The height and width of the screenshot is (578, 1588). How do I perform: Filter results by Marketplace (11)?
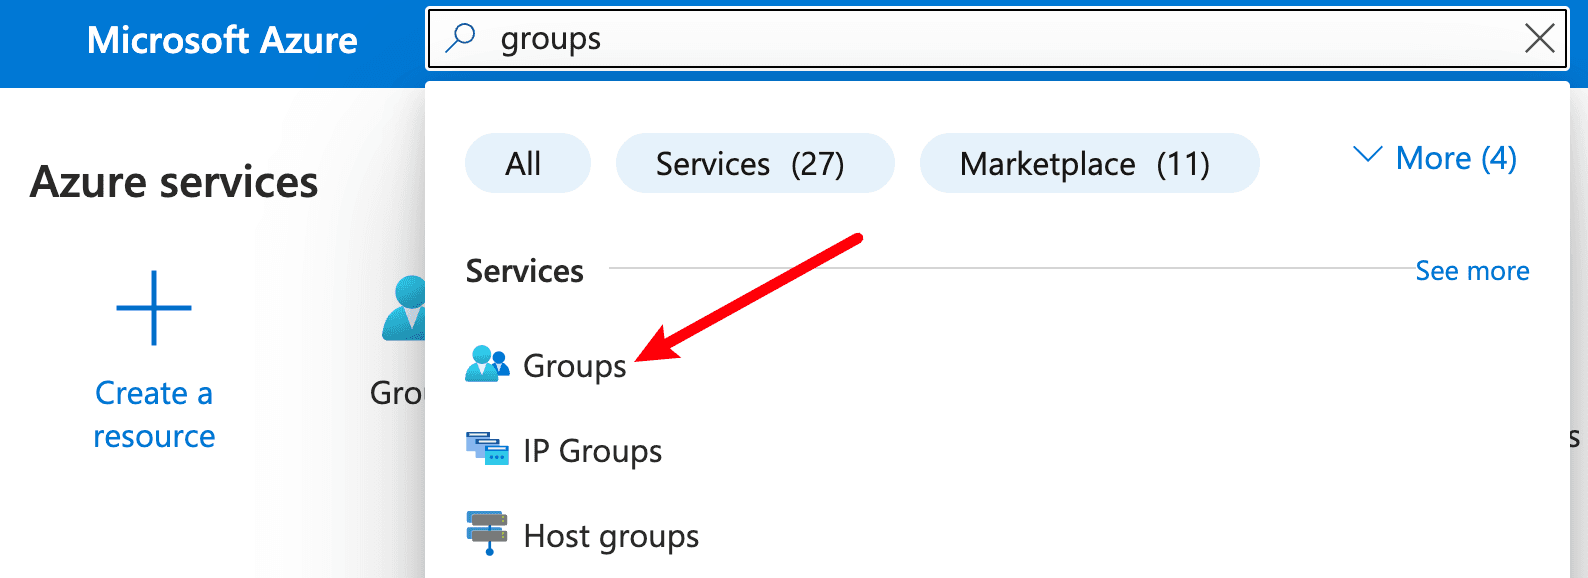1088,163
